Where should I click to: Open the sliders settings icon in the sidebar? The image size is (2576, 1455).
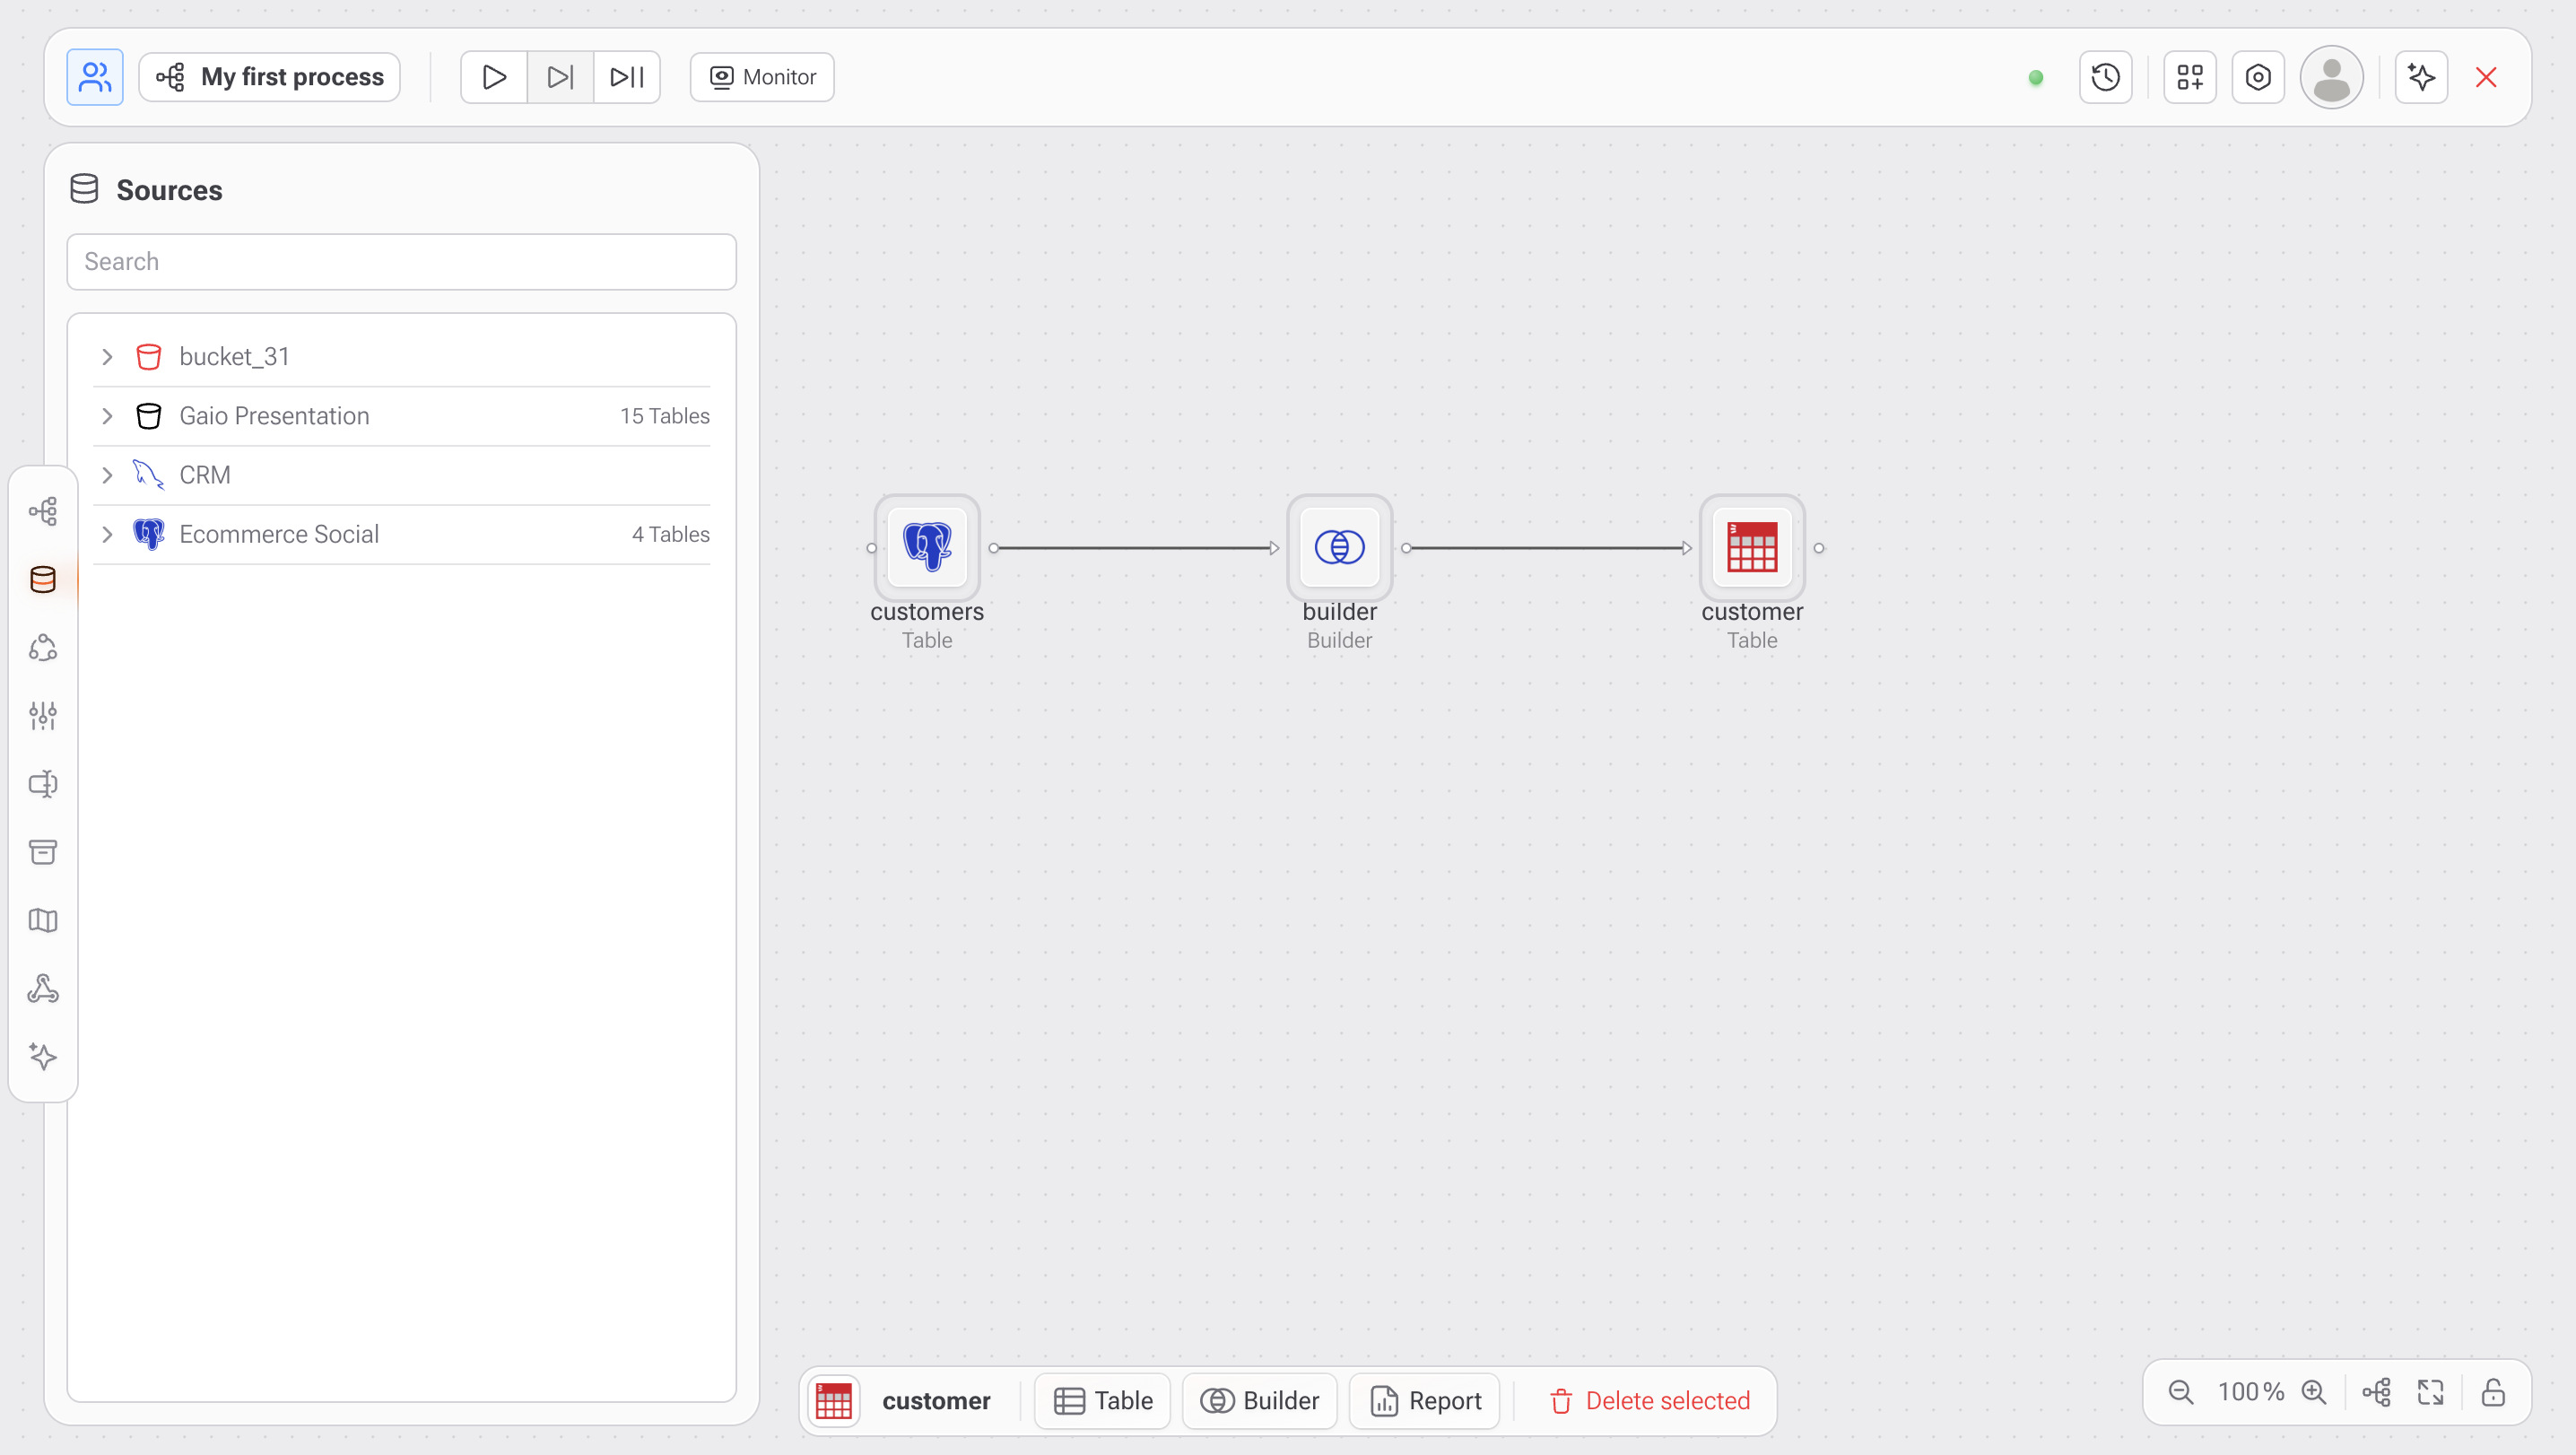[43, 716]
